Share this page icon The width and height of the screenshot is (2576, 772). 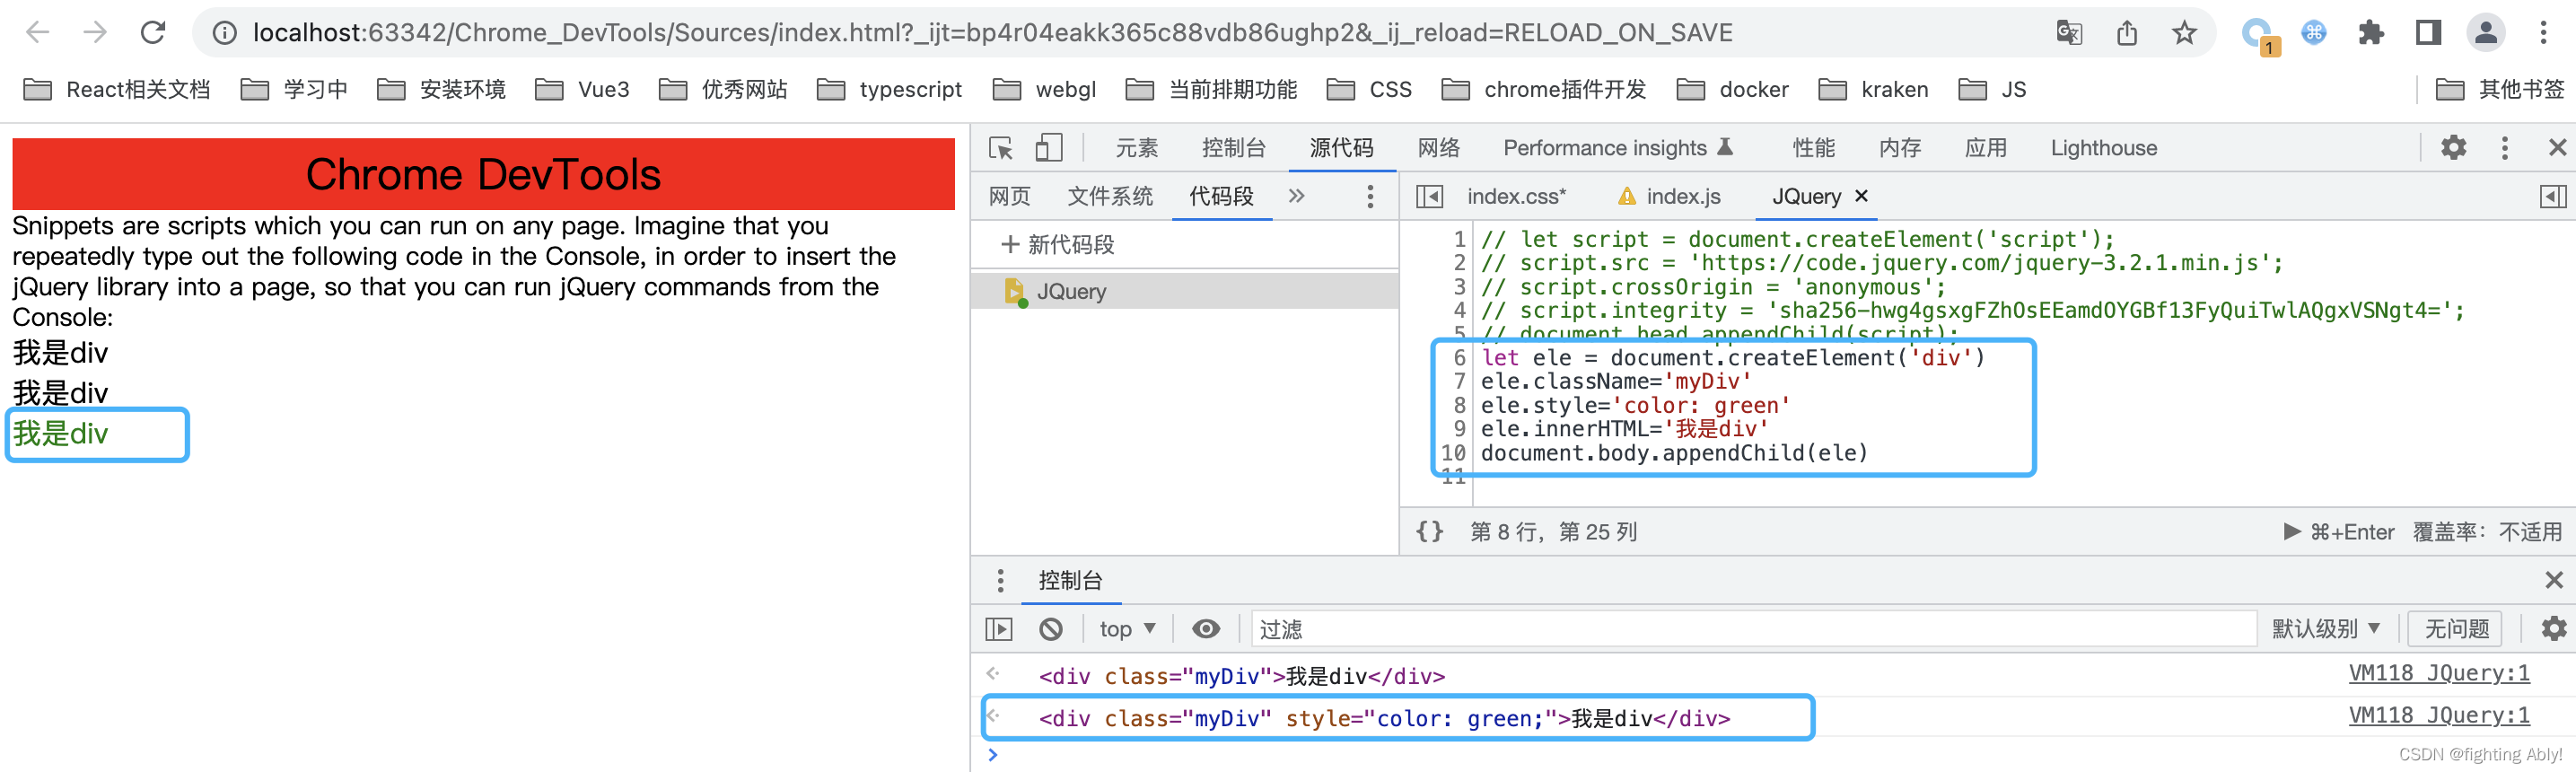point(2127,33)
